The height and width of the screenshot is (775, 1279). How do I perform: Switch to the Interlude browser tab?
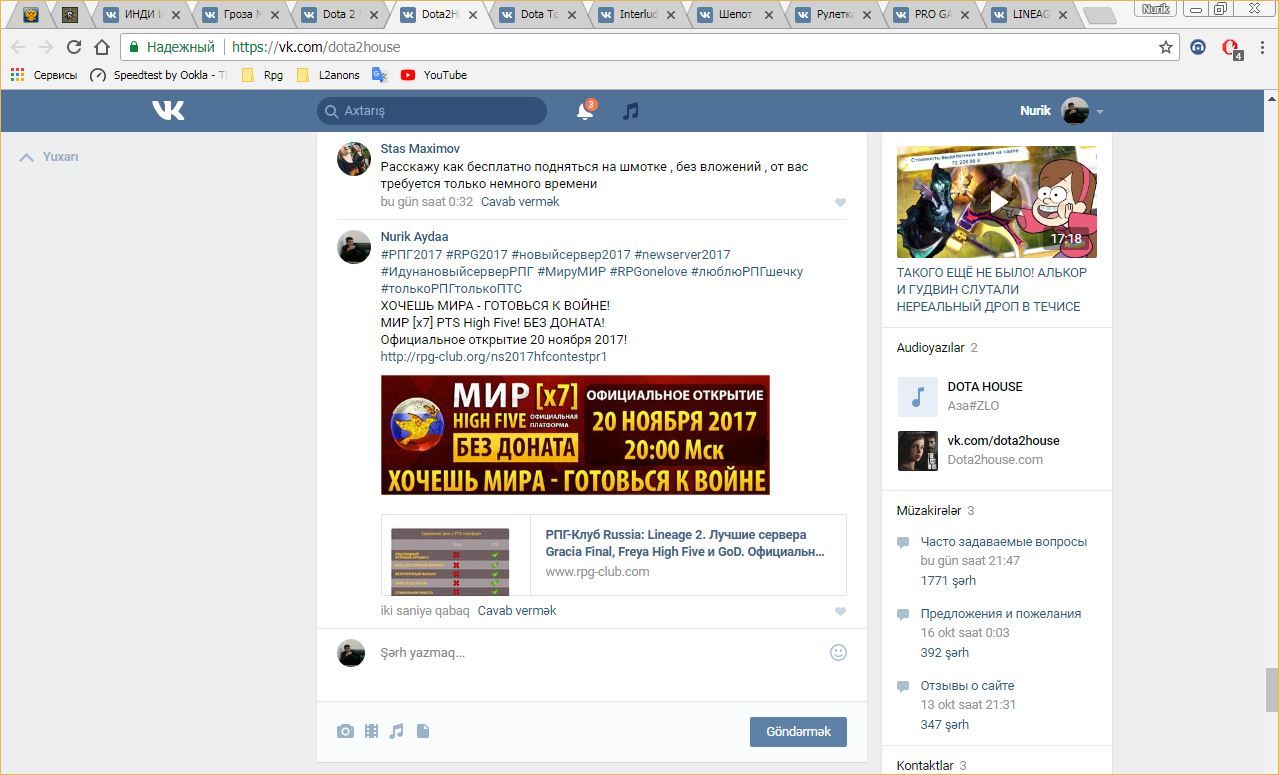637,15
